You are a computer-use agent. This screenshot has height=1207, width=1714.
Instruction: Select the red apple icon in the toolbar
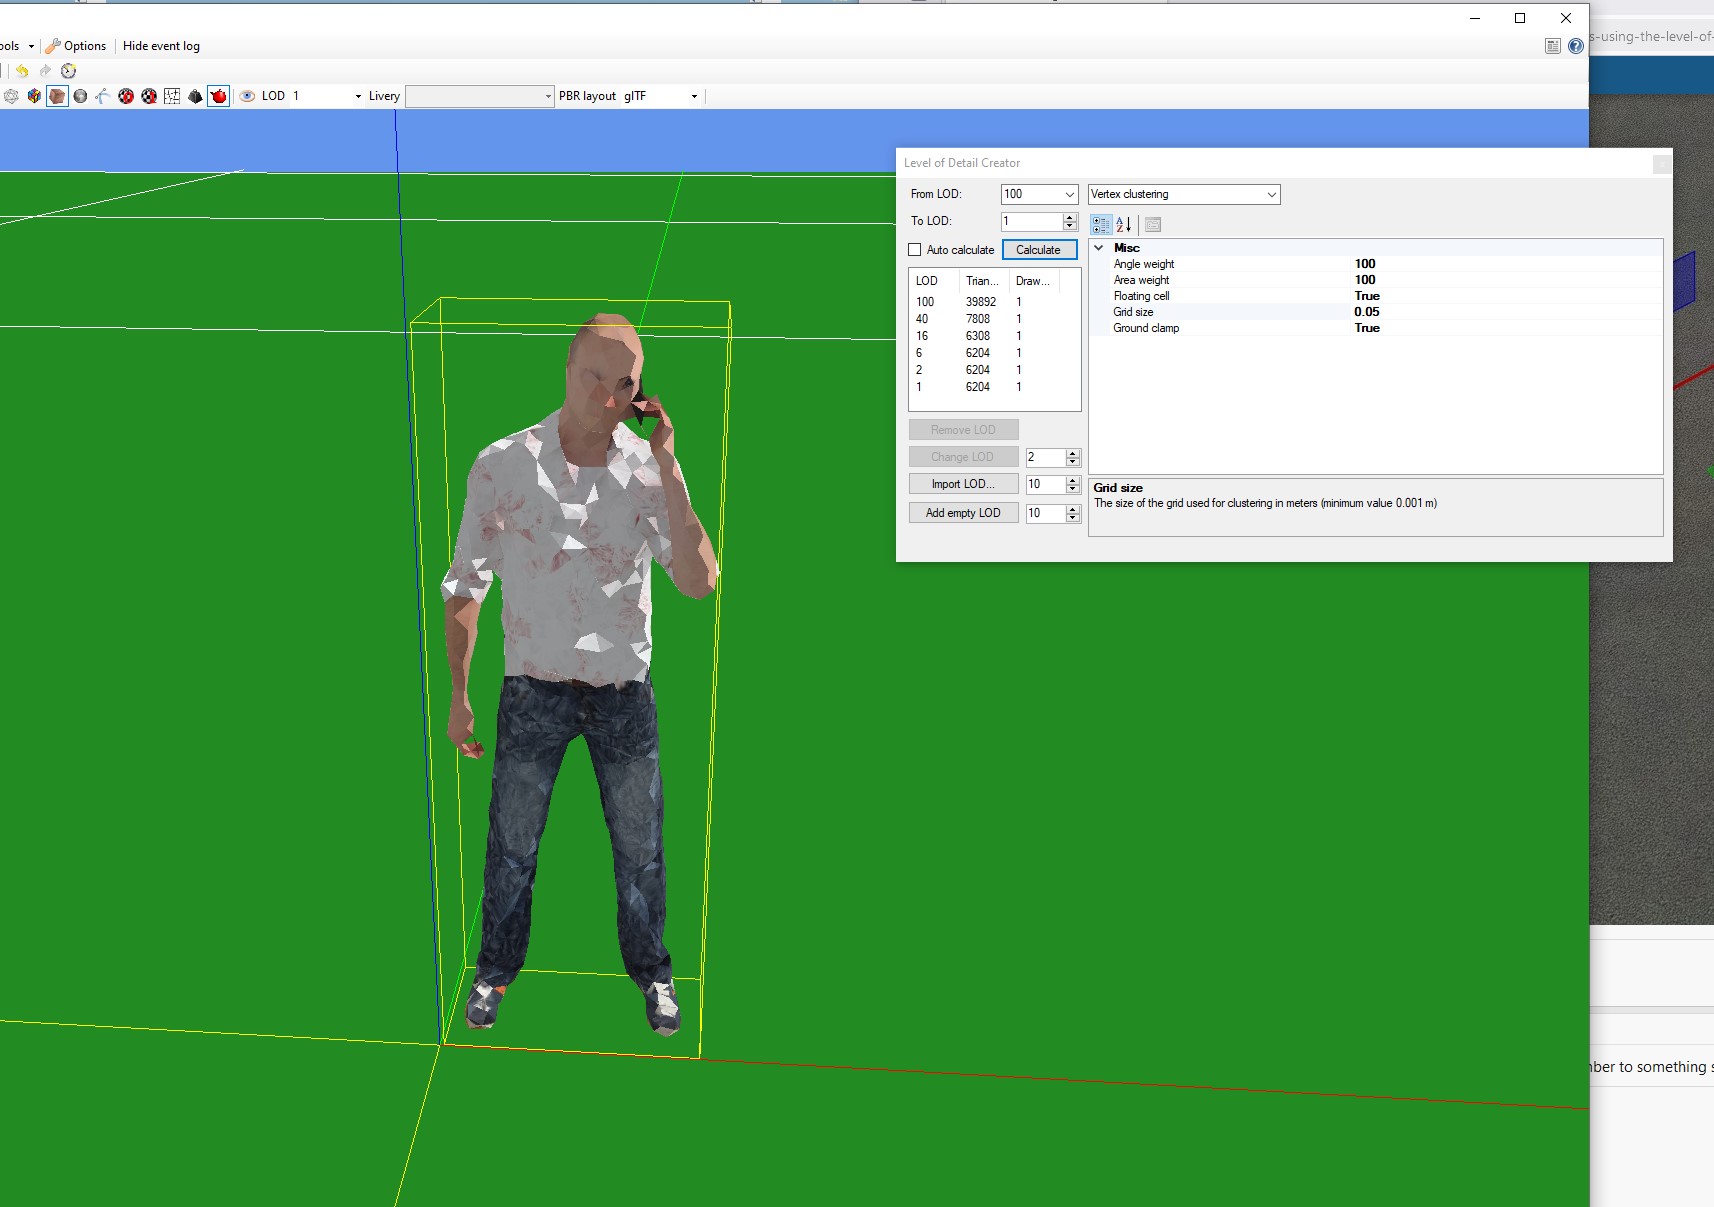click(x=218, y=96)
